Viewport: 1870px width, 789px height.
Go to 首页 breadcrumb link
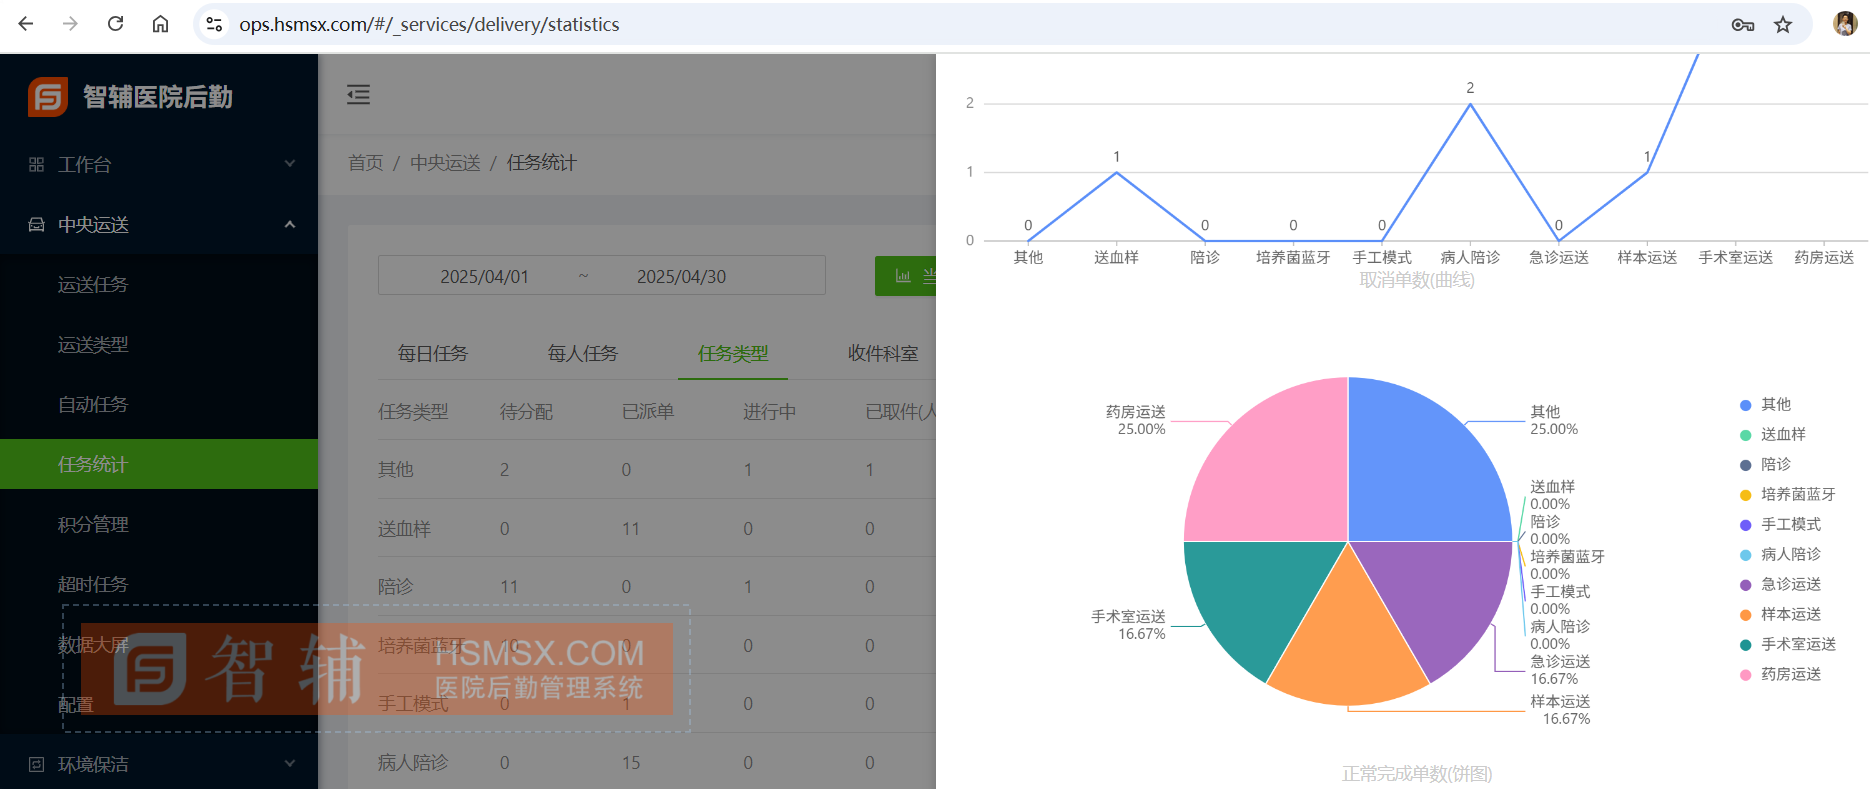(x=365, y=162)
